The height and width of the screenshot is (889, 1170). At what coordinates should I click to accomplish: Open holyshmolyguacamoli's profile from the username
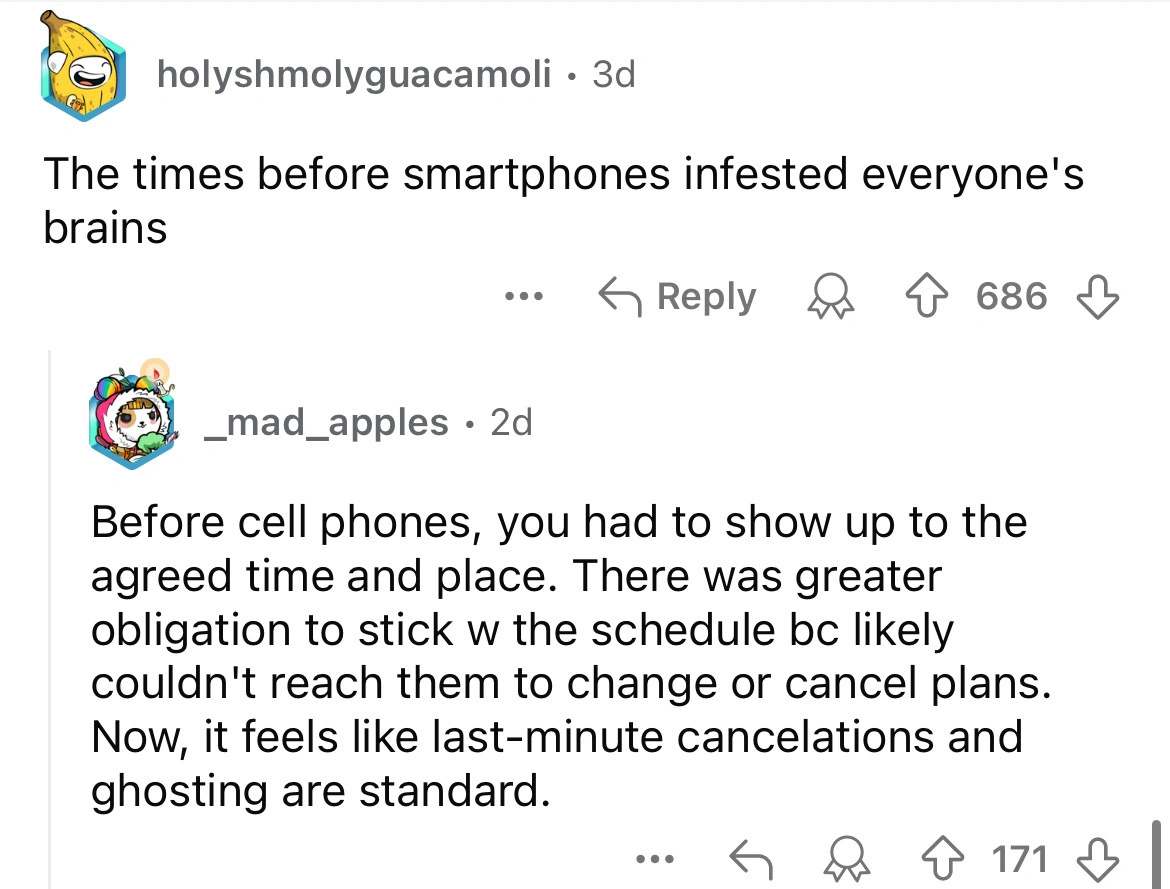353,74
